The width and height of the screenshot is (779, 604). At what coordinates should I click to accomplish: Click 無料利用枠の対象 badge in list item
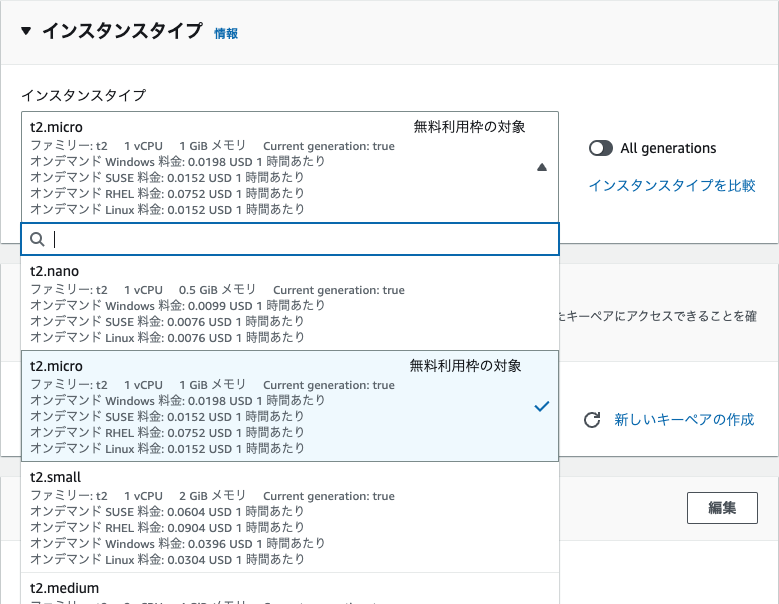point(465,366)
